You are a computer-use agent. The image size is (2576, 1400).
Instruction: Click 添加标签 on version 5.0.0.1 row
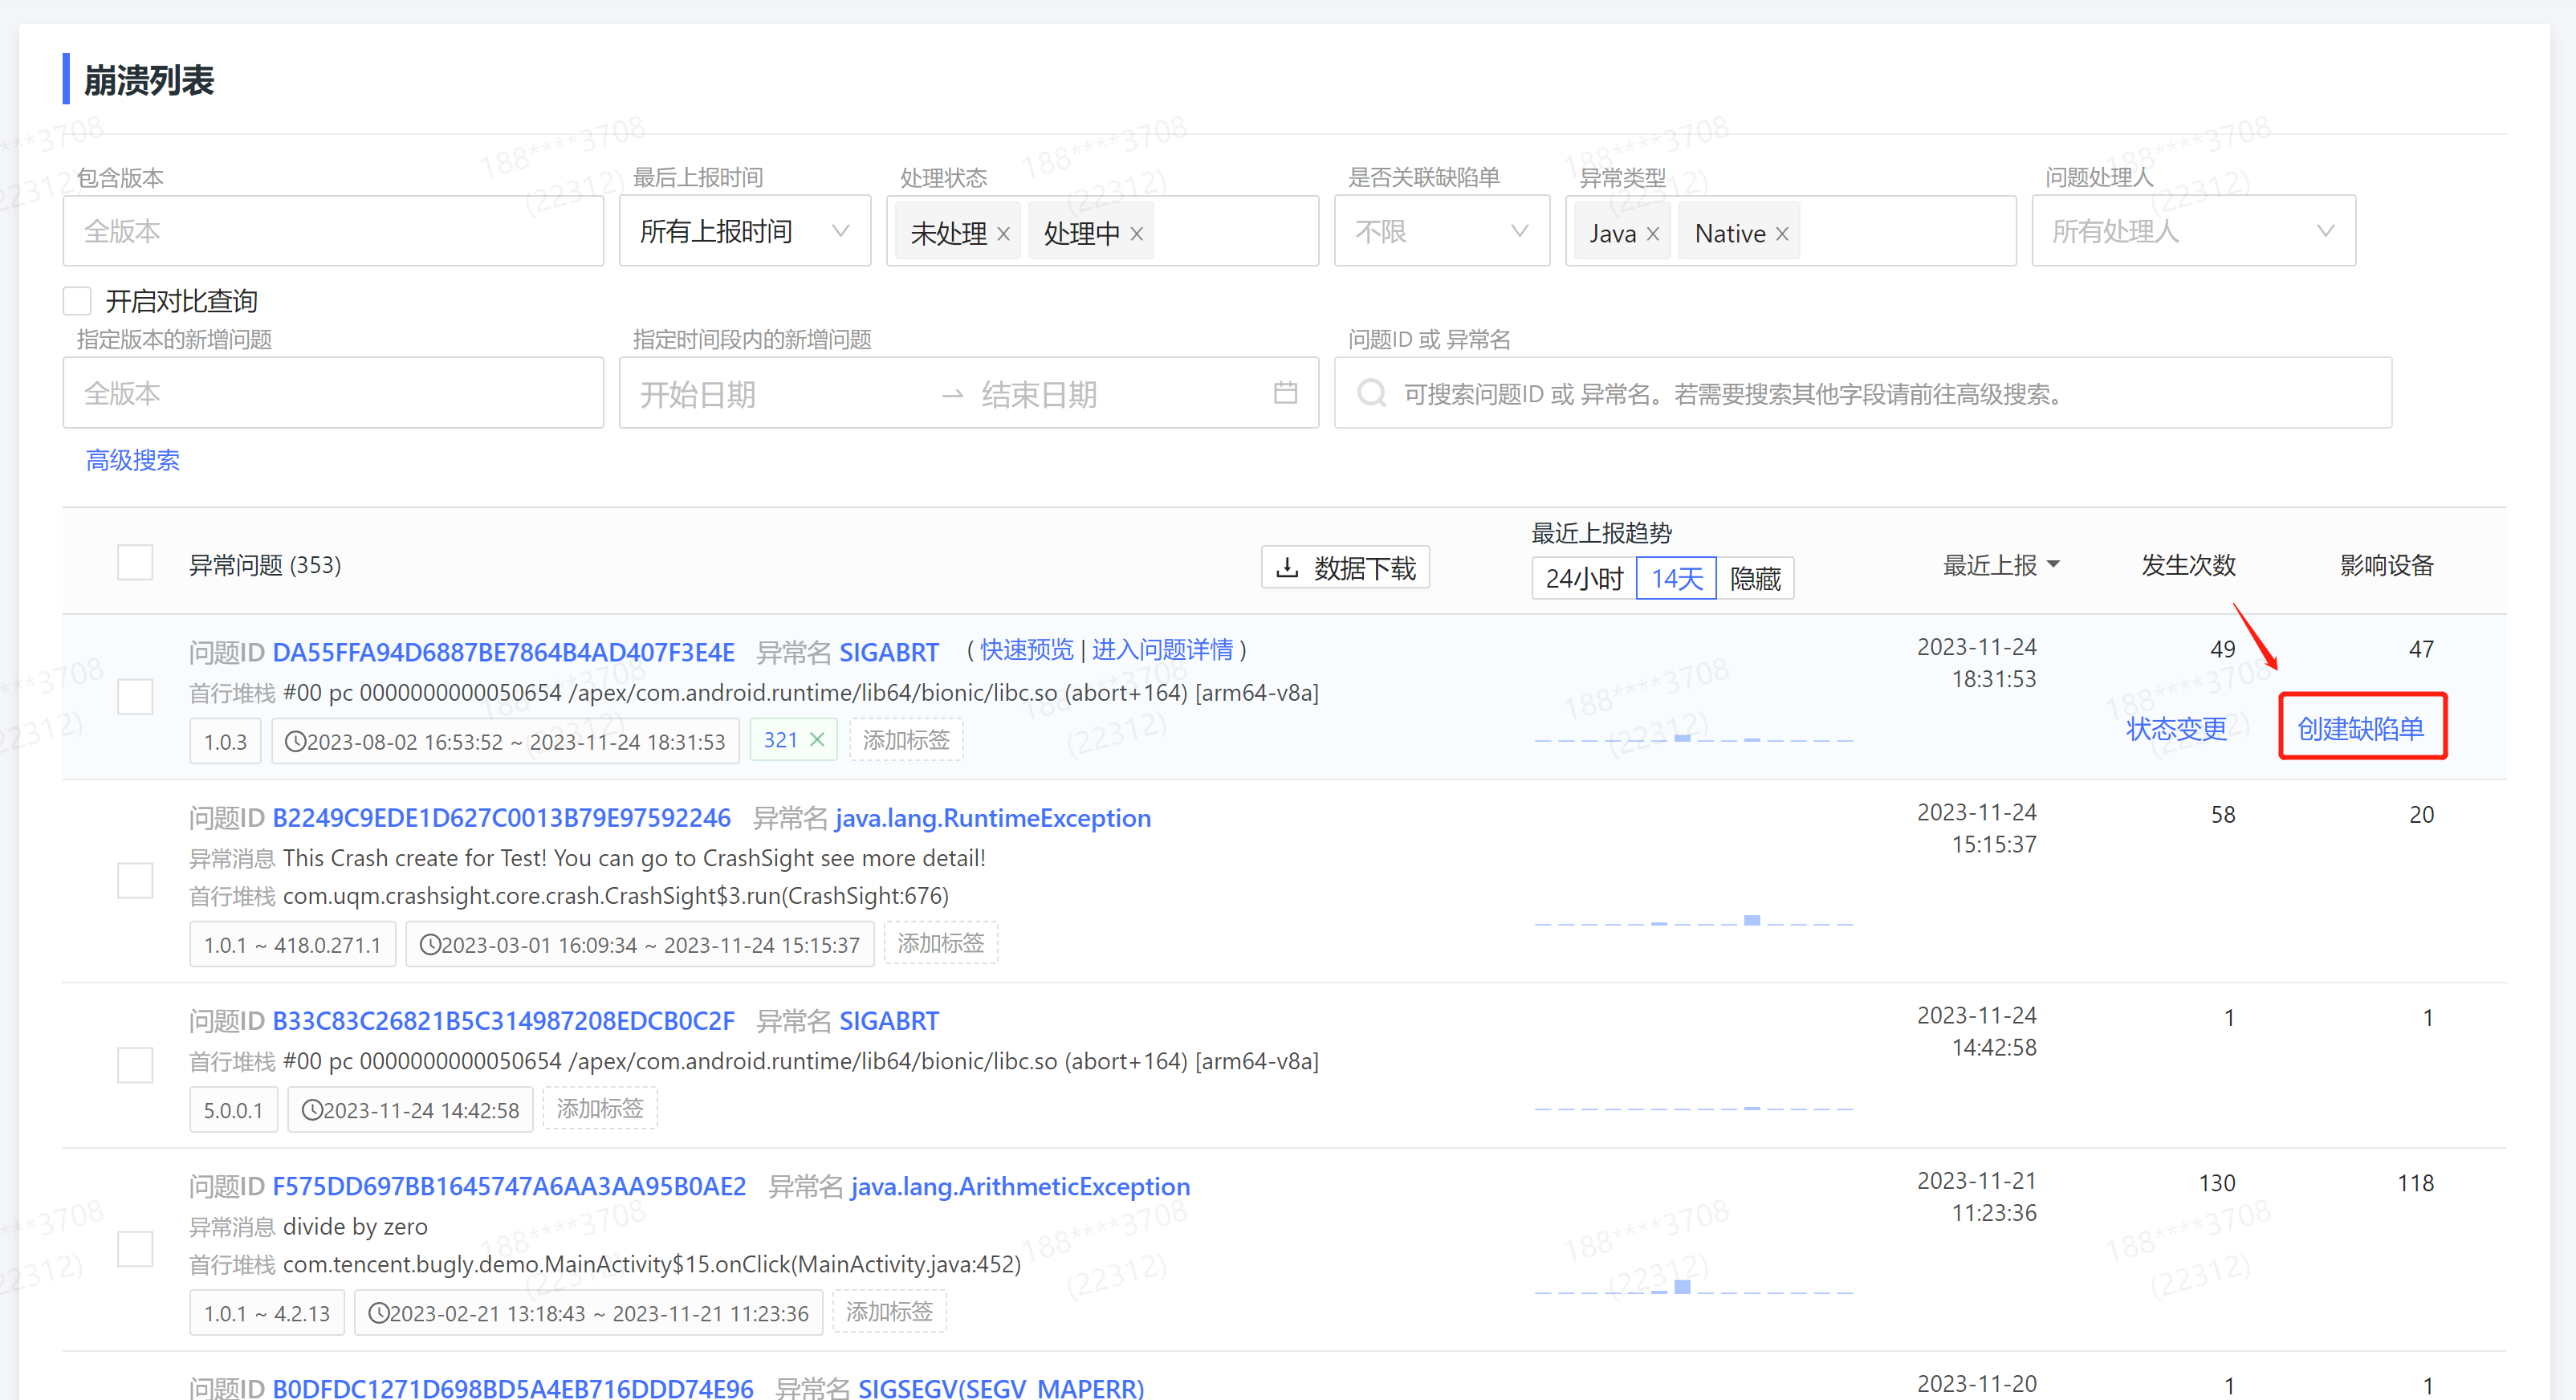click(600, 1108)
